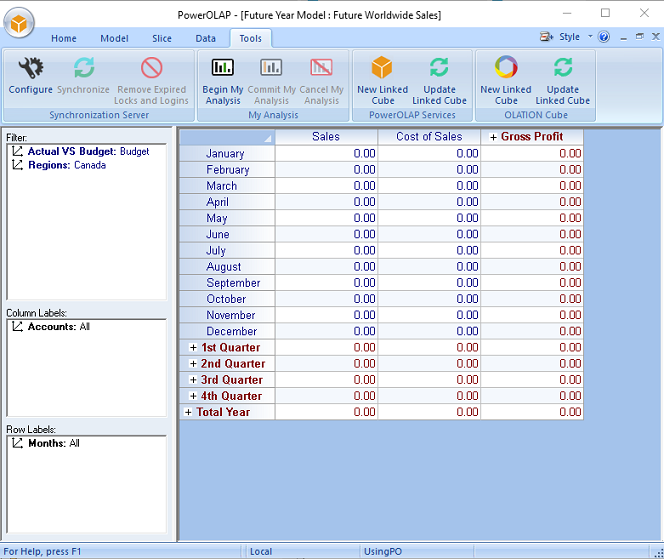Image resolution: width=664 pixels, height=559 pixels.
Task: Click the Budget filter value
Action: click(x=134, y=151)
